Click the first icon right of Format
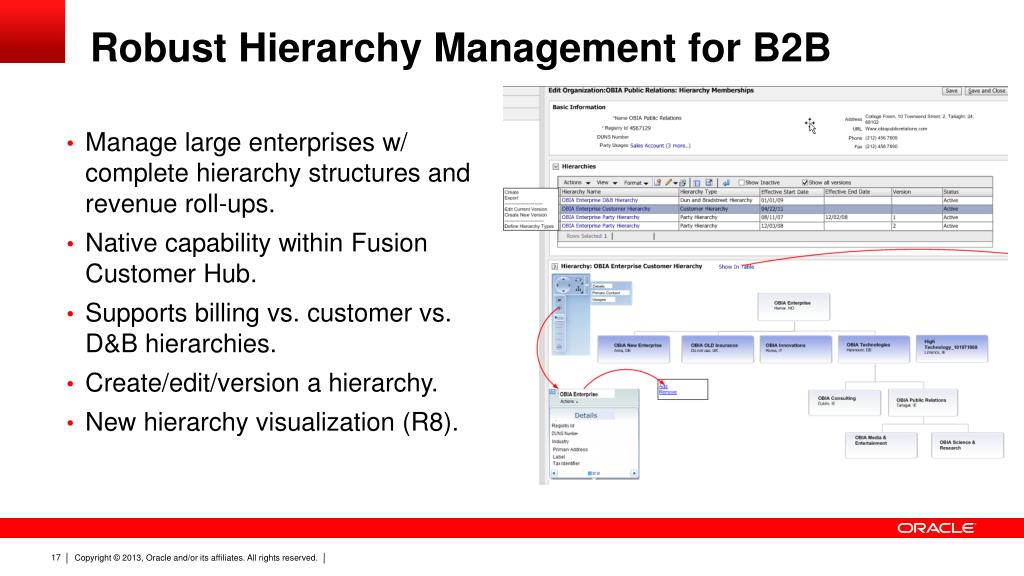Screen dimensions: 1024x576 click(x=658, y=182)
